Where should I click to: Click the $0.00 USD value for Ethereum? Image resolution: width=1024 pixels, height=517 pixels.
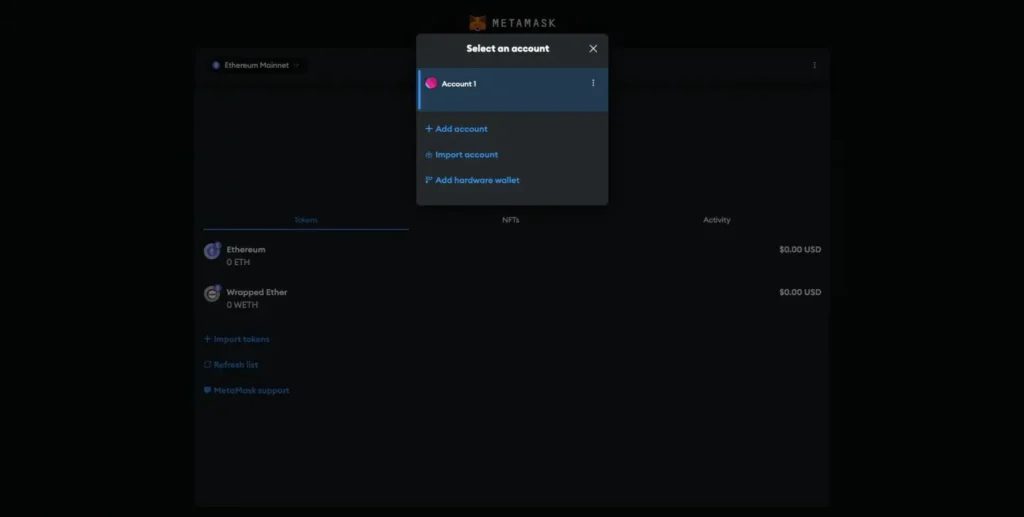point(800,249)
